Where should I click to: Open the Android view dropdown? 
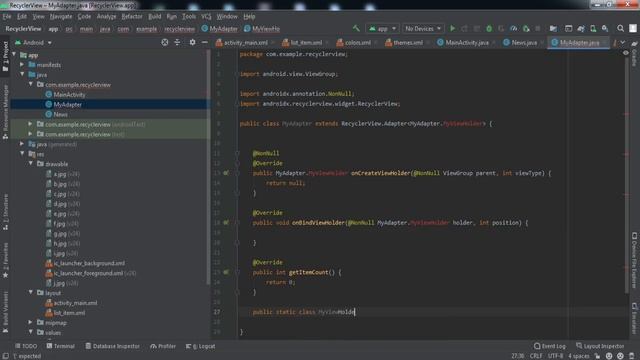click(33, 42)
